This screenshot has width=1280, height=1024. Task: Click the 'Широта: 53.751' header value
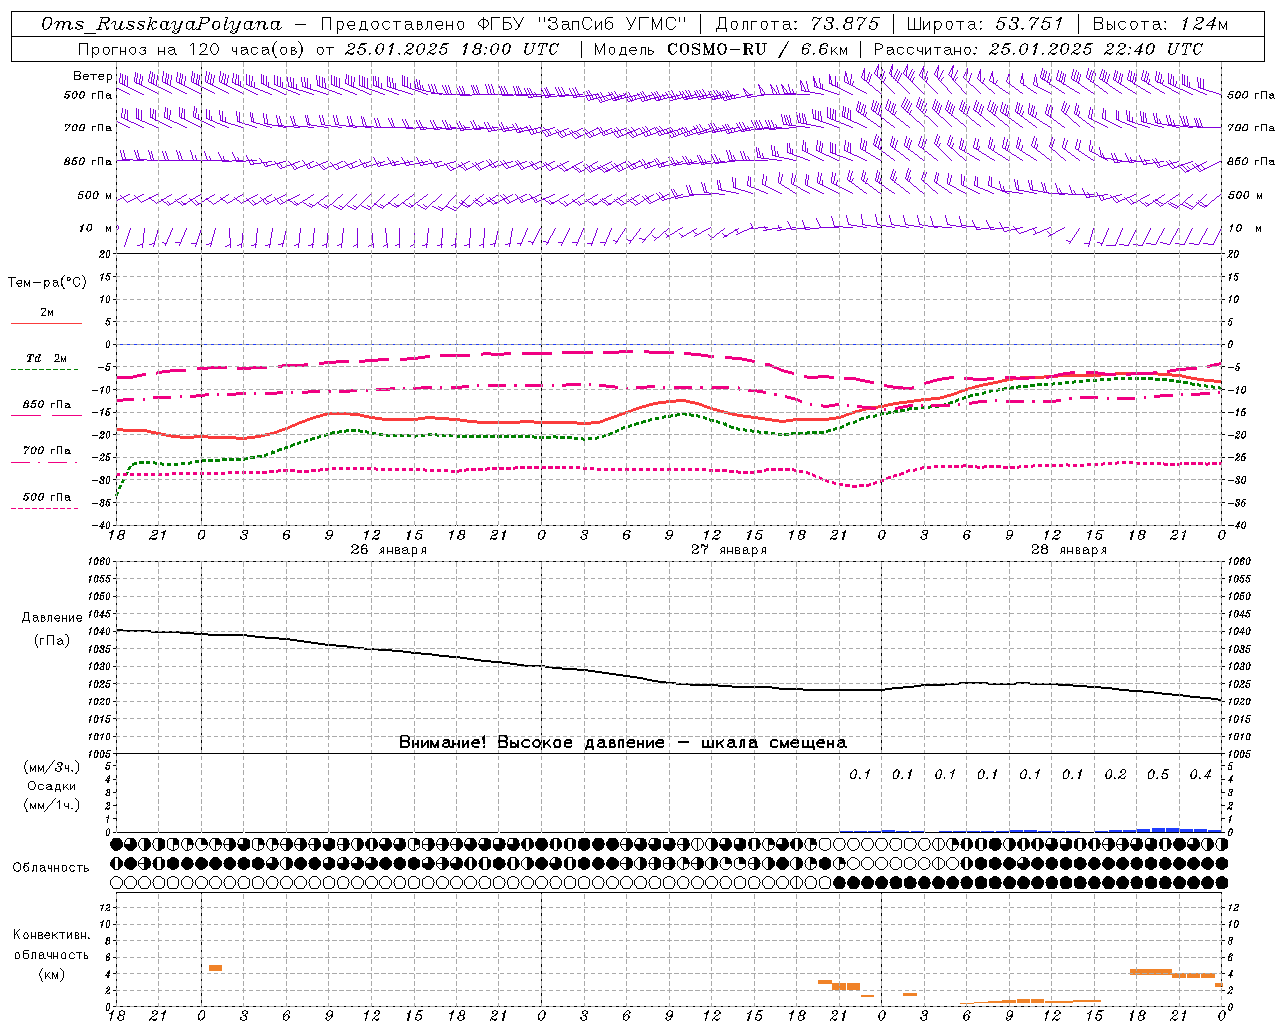(x=985, y=24)
